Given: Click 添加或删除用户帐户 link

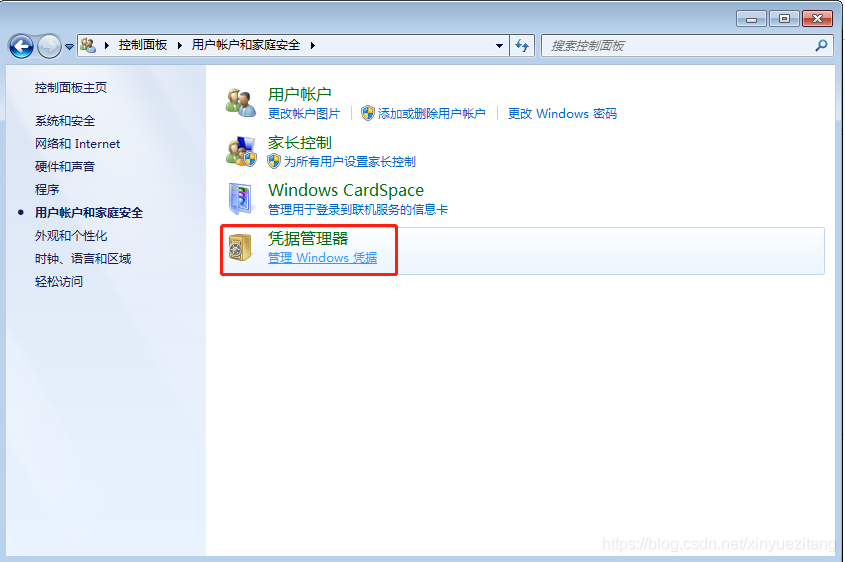Looking at the screenshot, I should click(x=432, y=114).
